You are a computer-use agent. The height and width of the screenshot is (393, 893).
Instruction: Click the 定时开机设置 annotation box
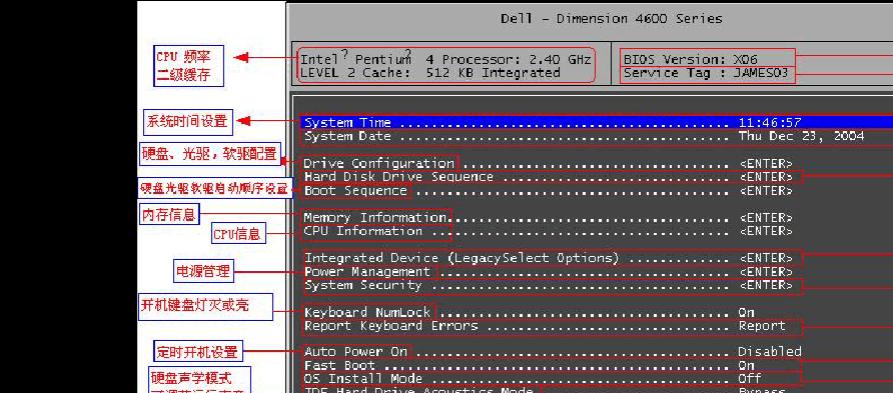pyautogui.click(x=196, y=352)
